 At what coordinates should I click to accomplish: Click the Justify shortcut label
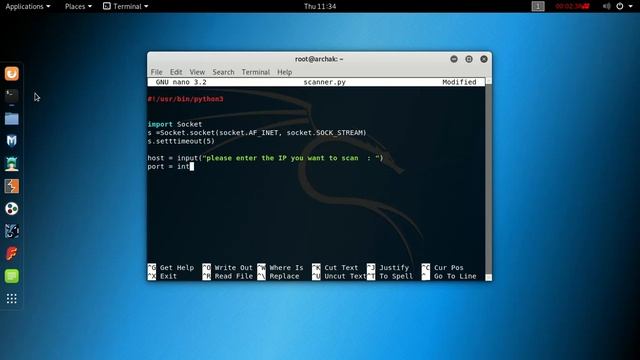394,268
